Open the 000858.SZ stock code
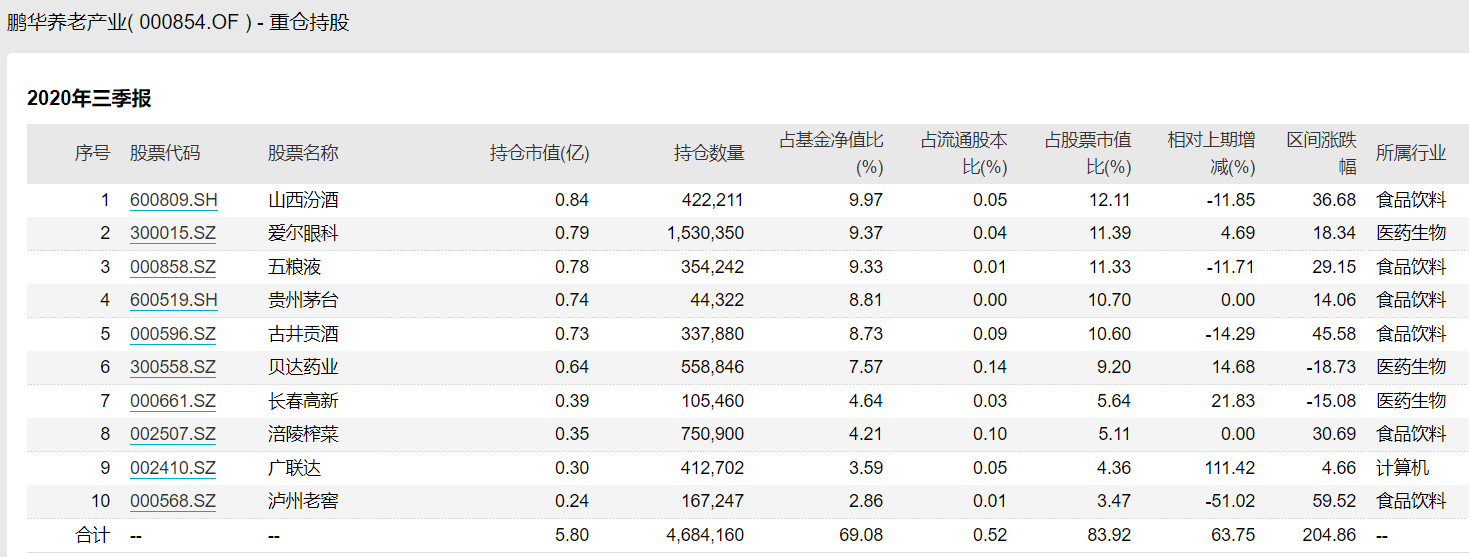Viewport: 1469px width, 557px height. (x=173, y=267)
